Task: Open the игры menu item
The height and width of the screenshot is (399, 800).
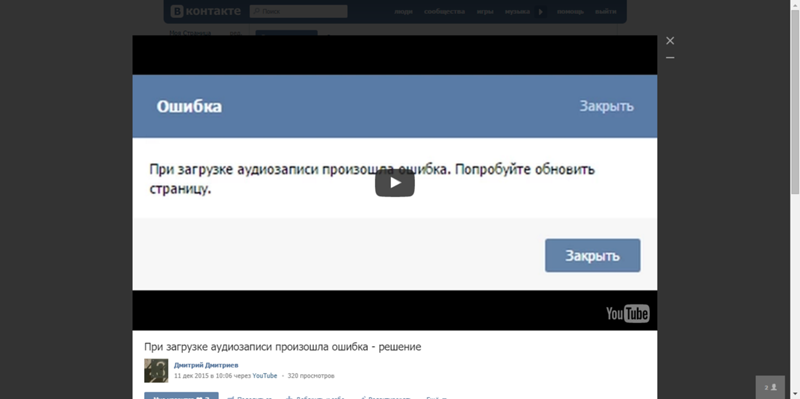Action: (485, 11)
